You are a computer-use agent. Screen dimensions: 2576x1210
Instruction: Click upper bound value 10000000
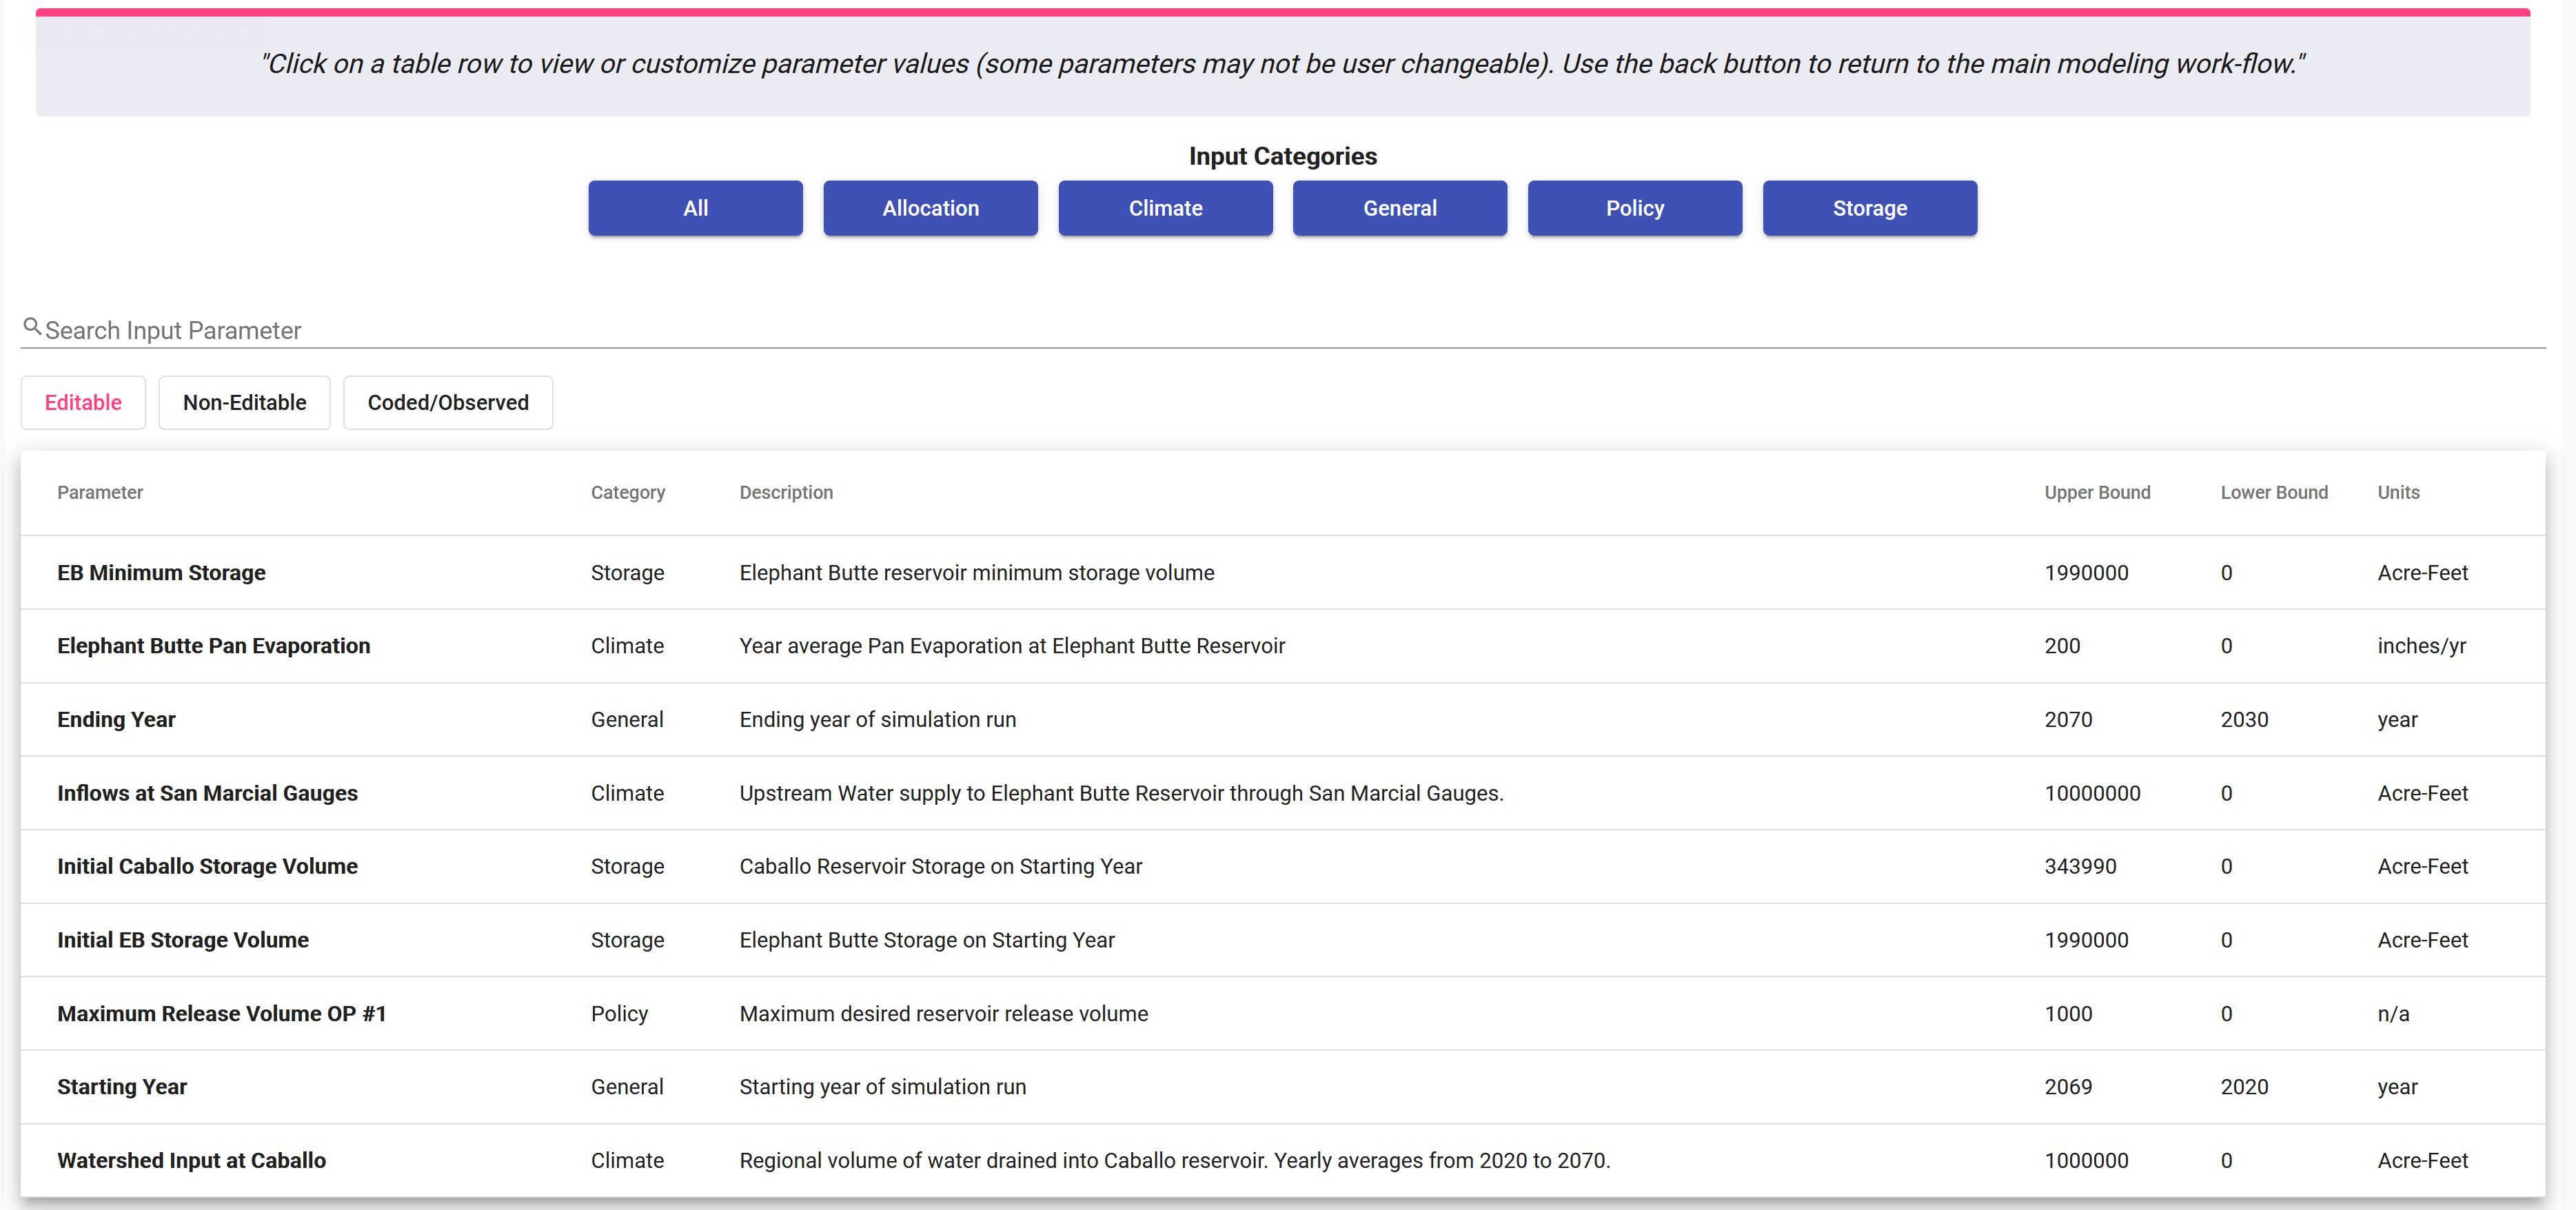coord(2092,793)
